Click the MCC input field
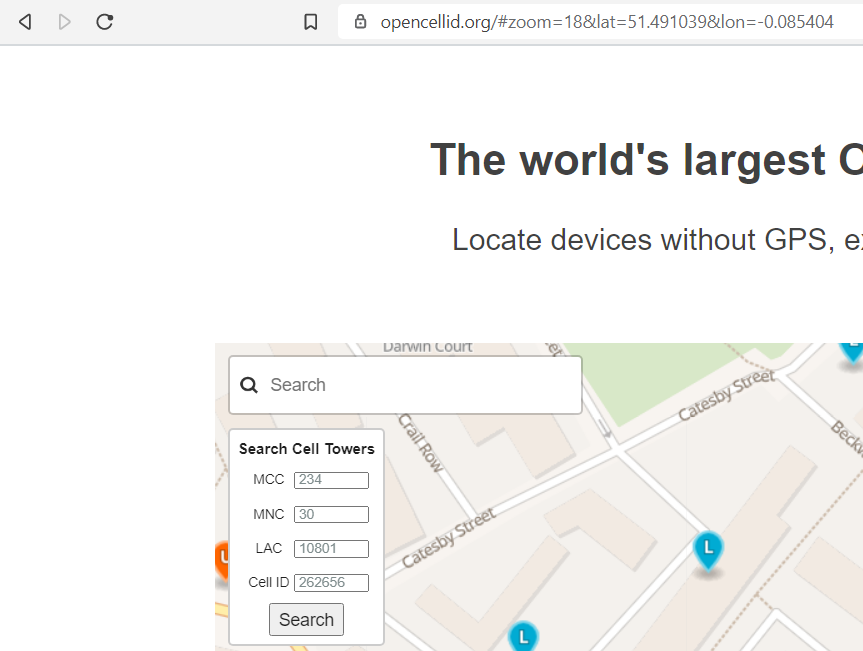The height and width of the screenshot is (651, 863). pos(331,480)
